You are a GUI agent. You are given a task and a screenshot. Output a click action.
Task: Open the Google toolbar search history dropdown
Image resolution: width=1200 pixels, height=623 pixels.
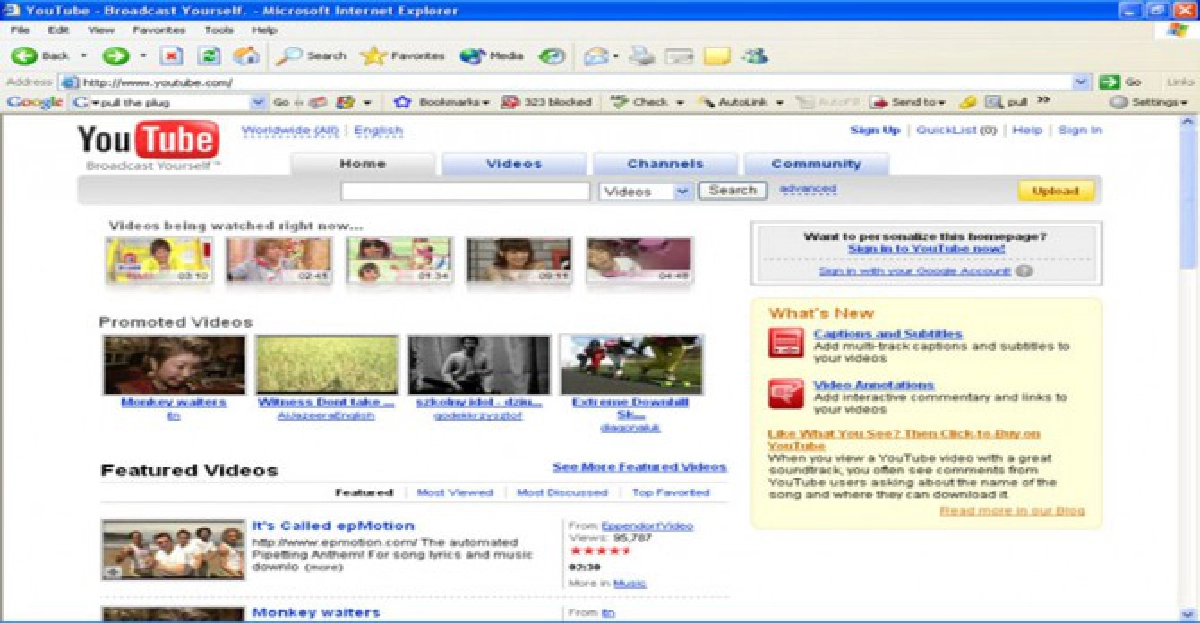click(259, 102)
